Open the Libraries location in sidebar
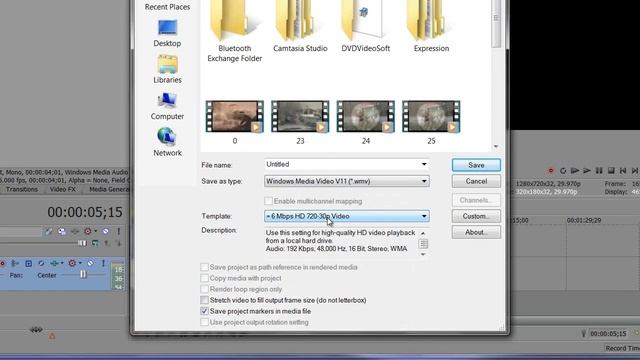 [x=167, y=70]
